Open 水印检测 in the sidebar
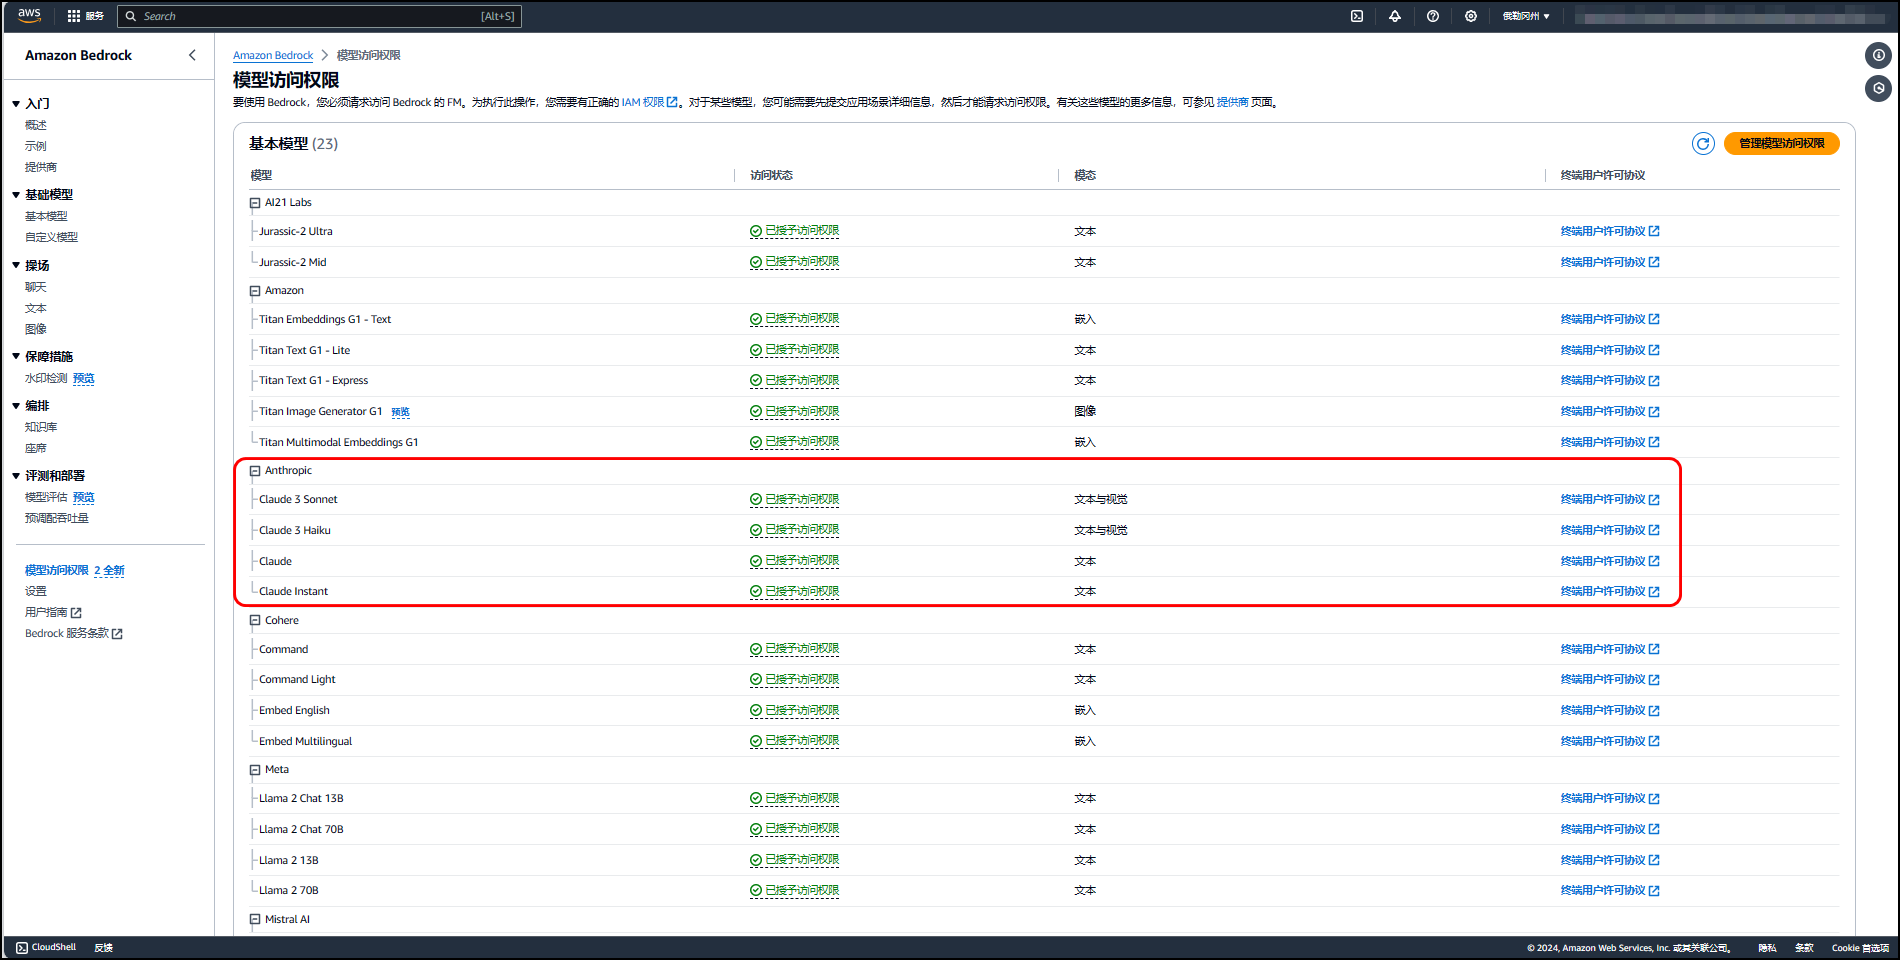 coord(46,378)
